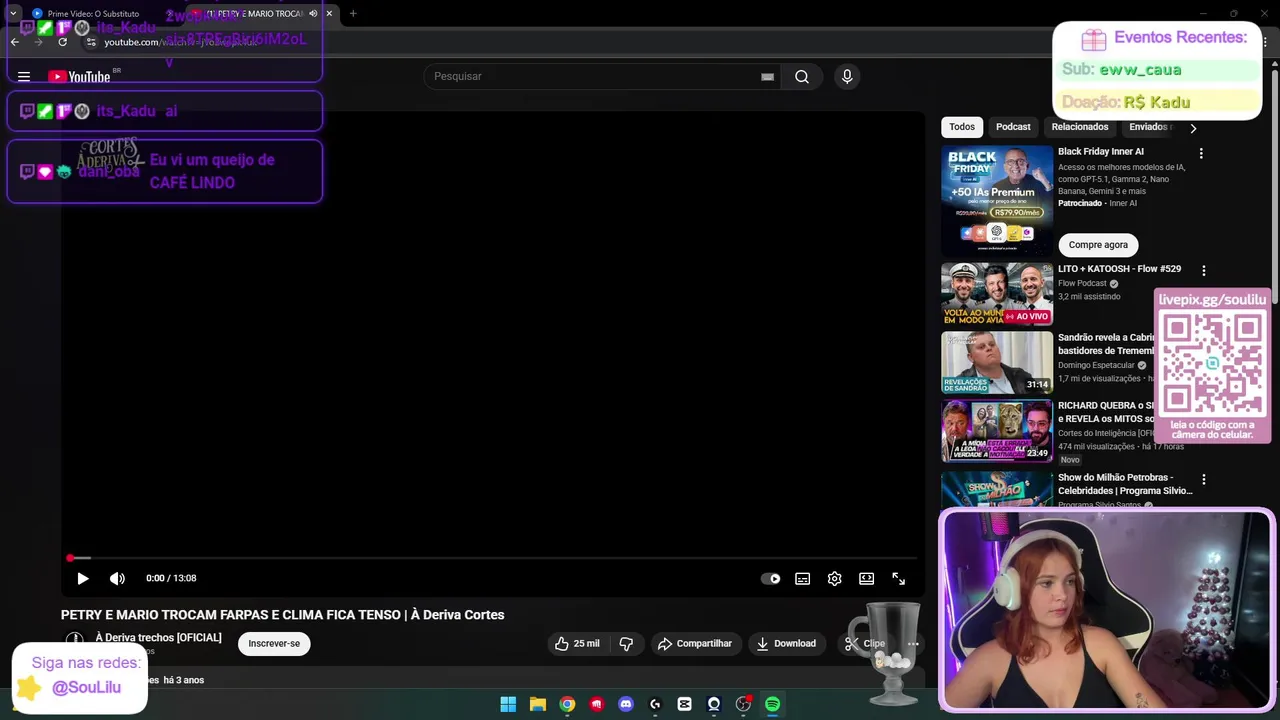
Task: Mute the tab via its audio icon
Action: 313,14
